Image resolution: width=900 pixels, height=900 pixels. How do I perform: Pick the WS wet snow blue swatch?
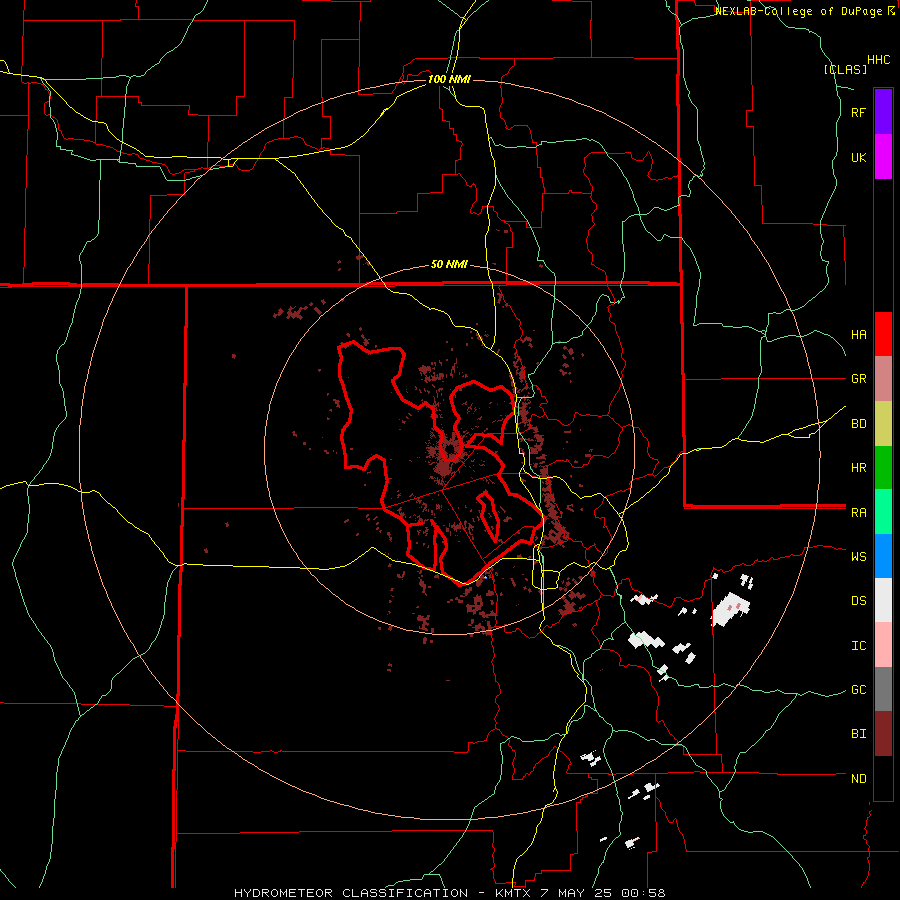tap(883, 556)
